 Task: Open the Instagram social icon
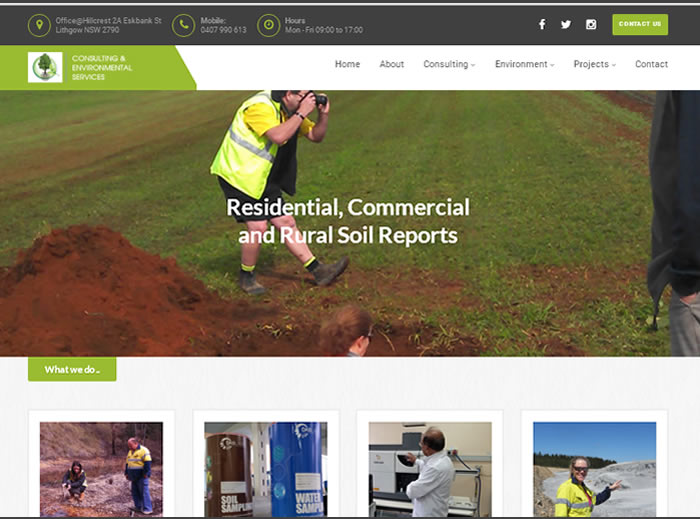pyautogui.click(x=591, y=25)
